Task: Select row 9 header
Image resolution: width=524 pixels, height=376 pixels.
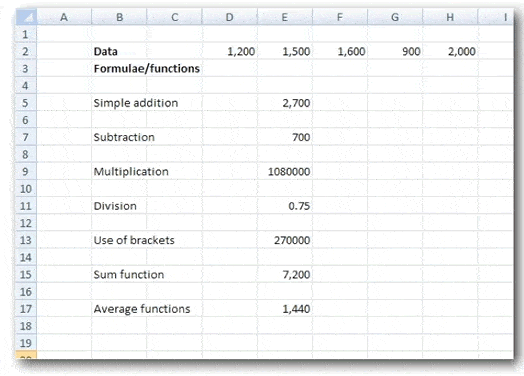Action: 26,171
